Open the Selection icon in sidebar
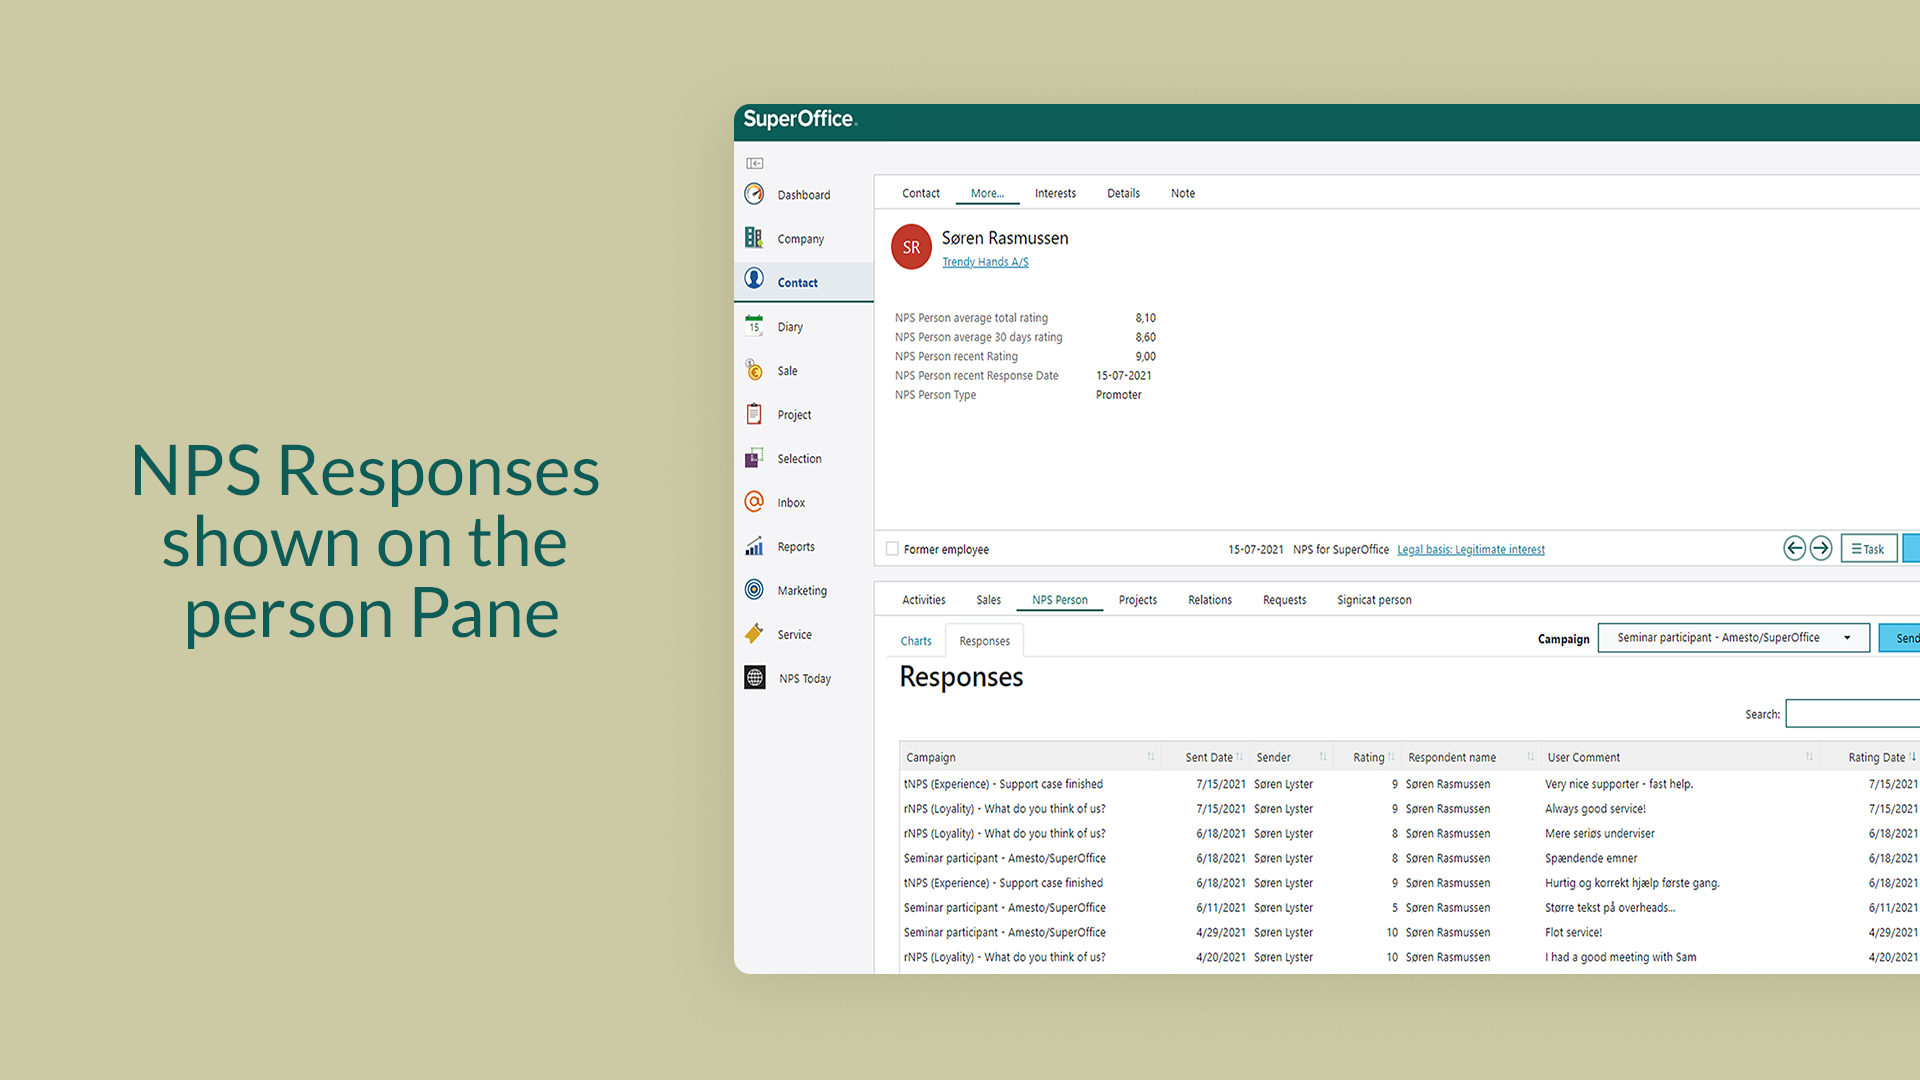This screenshot has width=1920, height=1080. tap(754, 458)
